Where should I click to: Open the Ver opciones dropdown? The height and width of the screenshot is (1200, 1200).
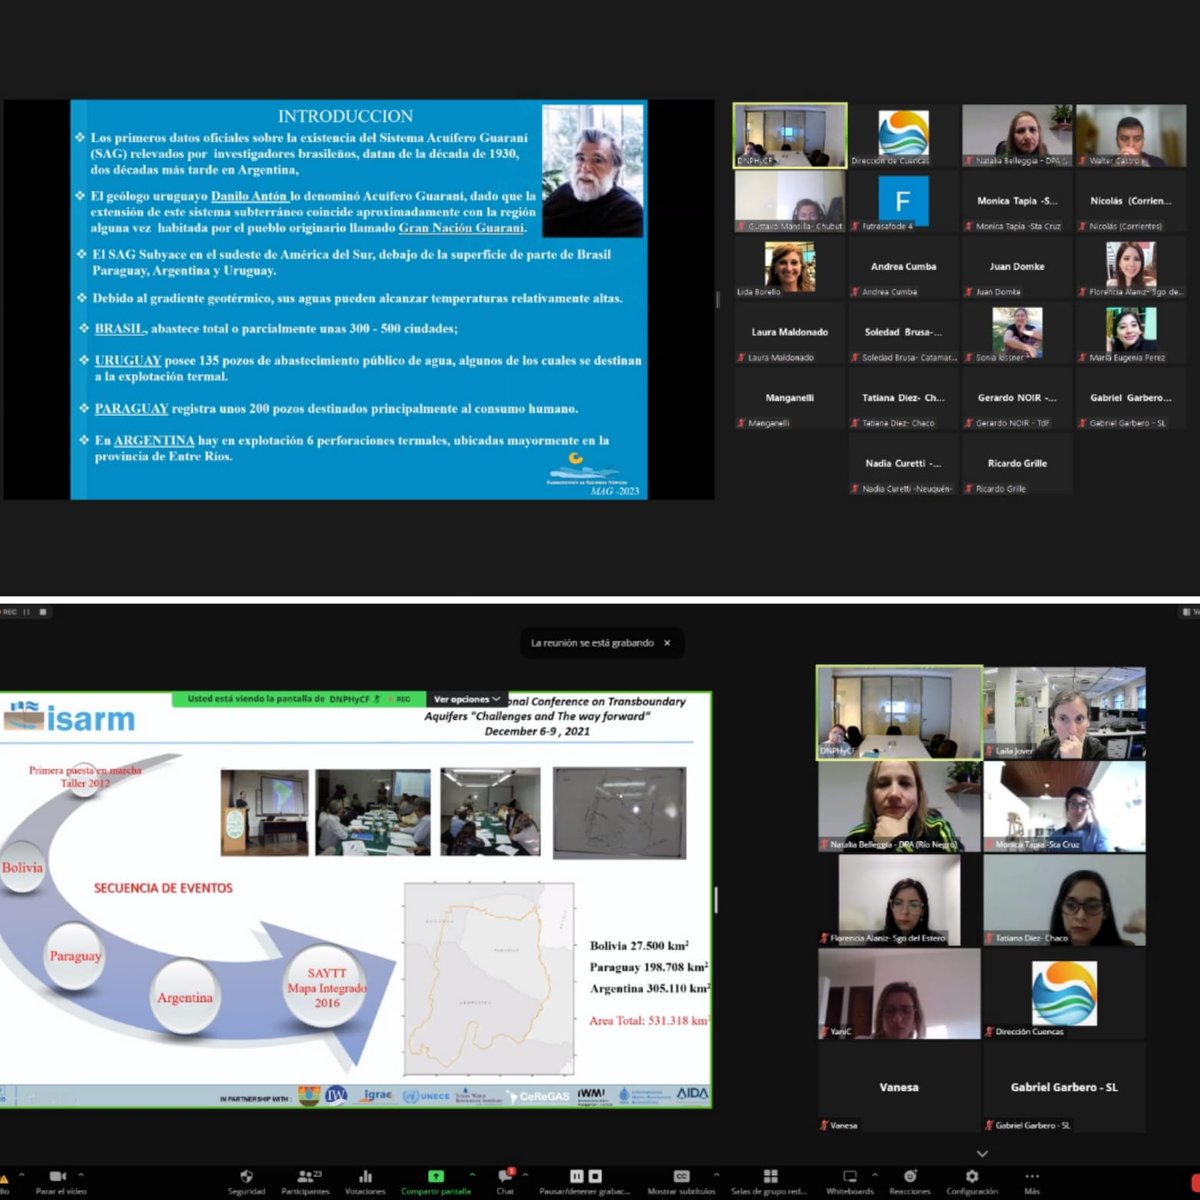pyautogui.click(x=467, y=699)
